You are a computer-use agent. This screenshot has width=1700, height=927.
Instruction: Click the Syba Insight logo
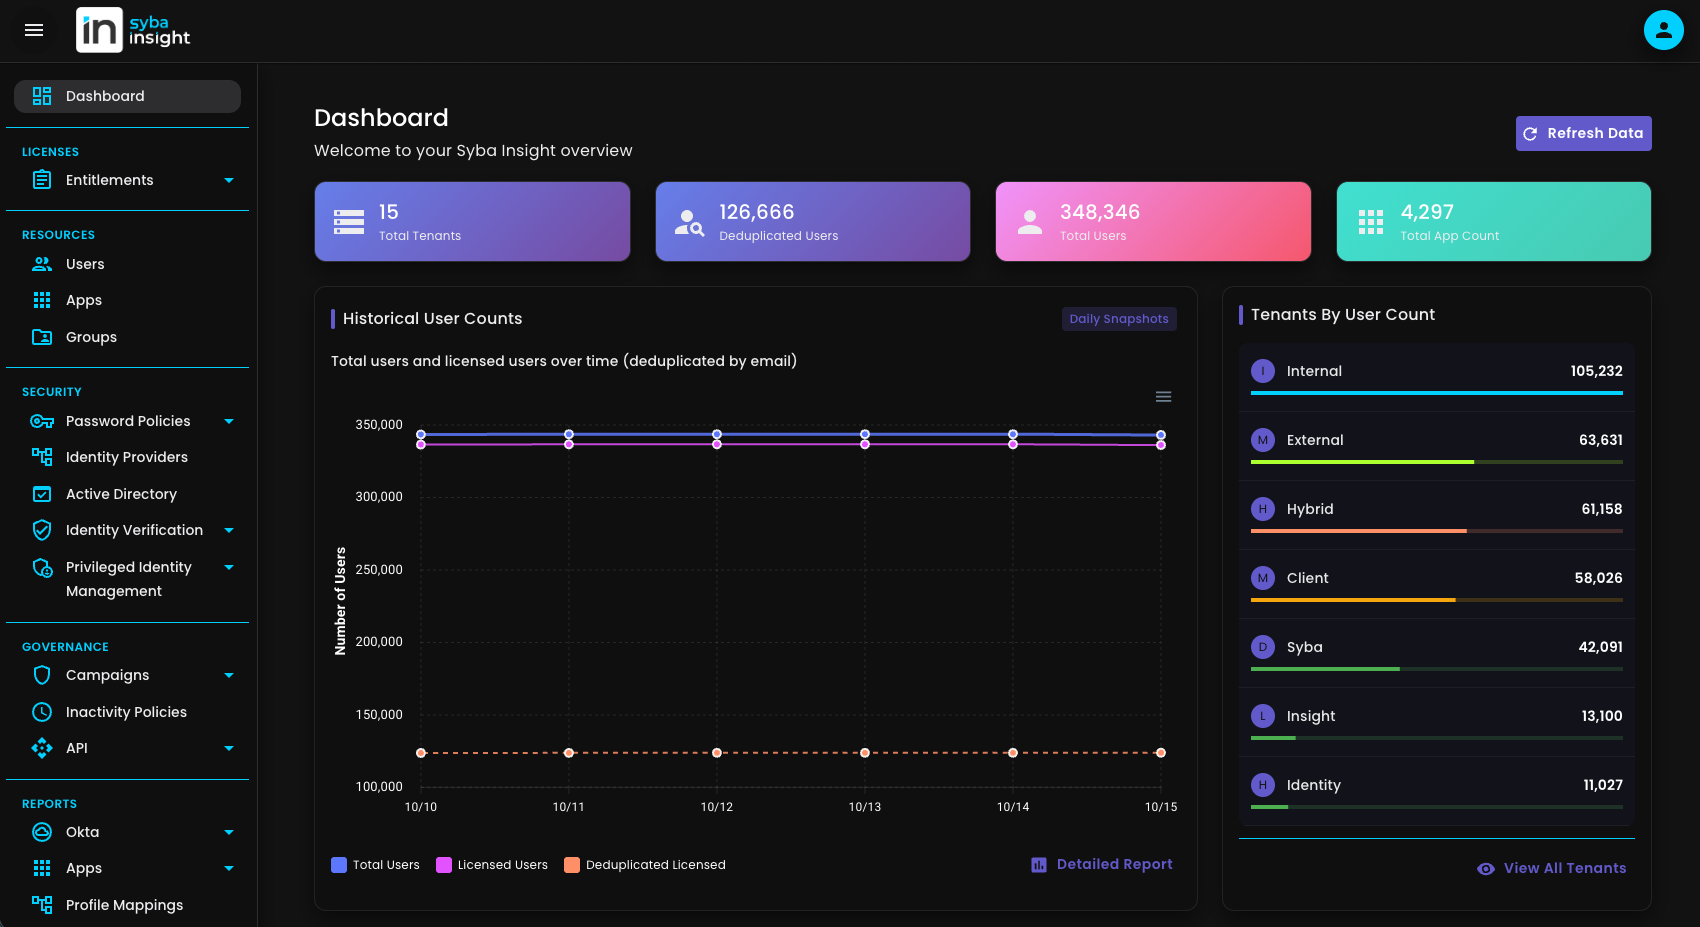133,30
